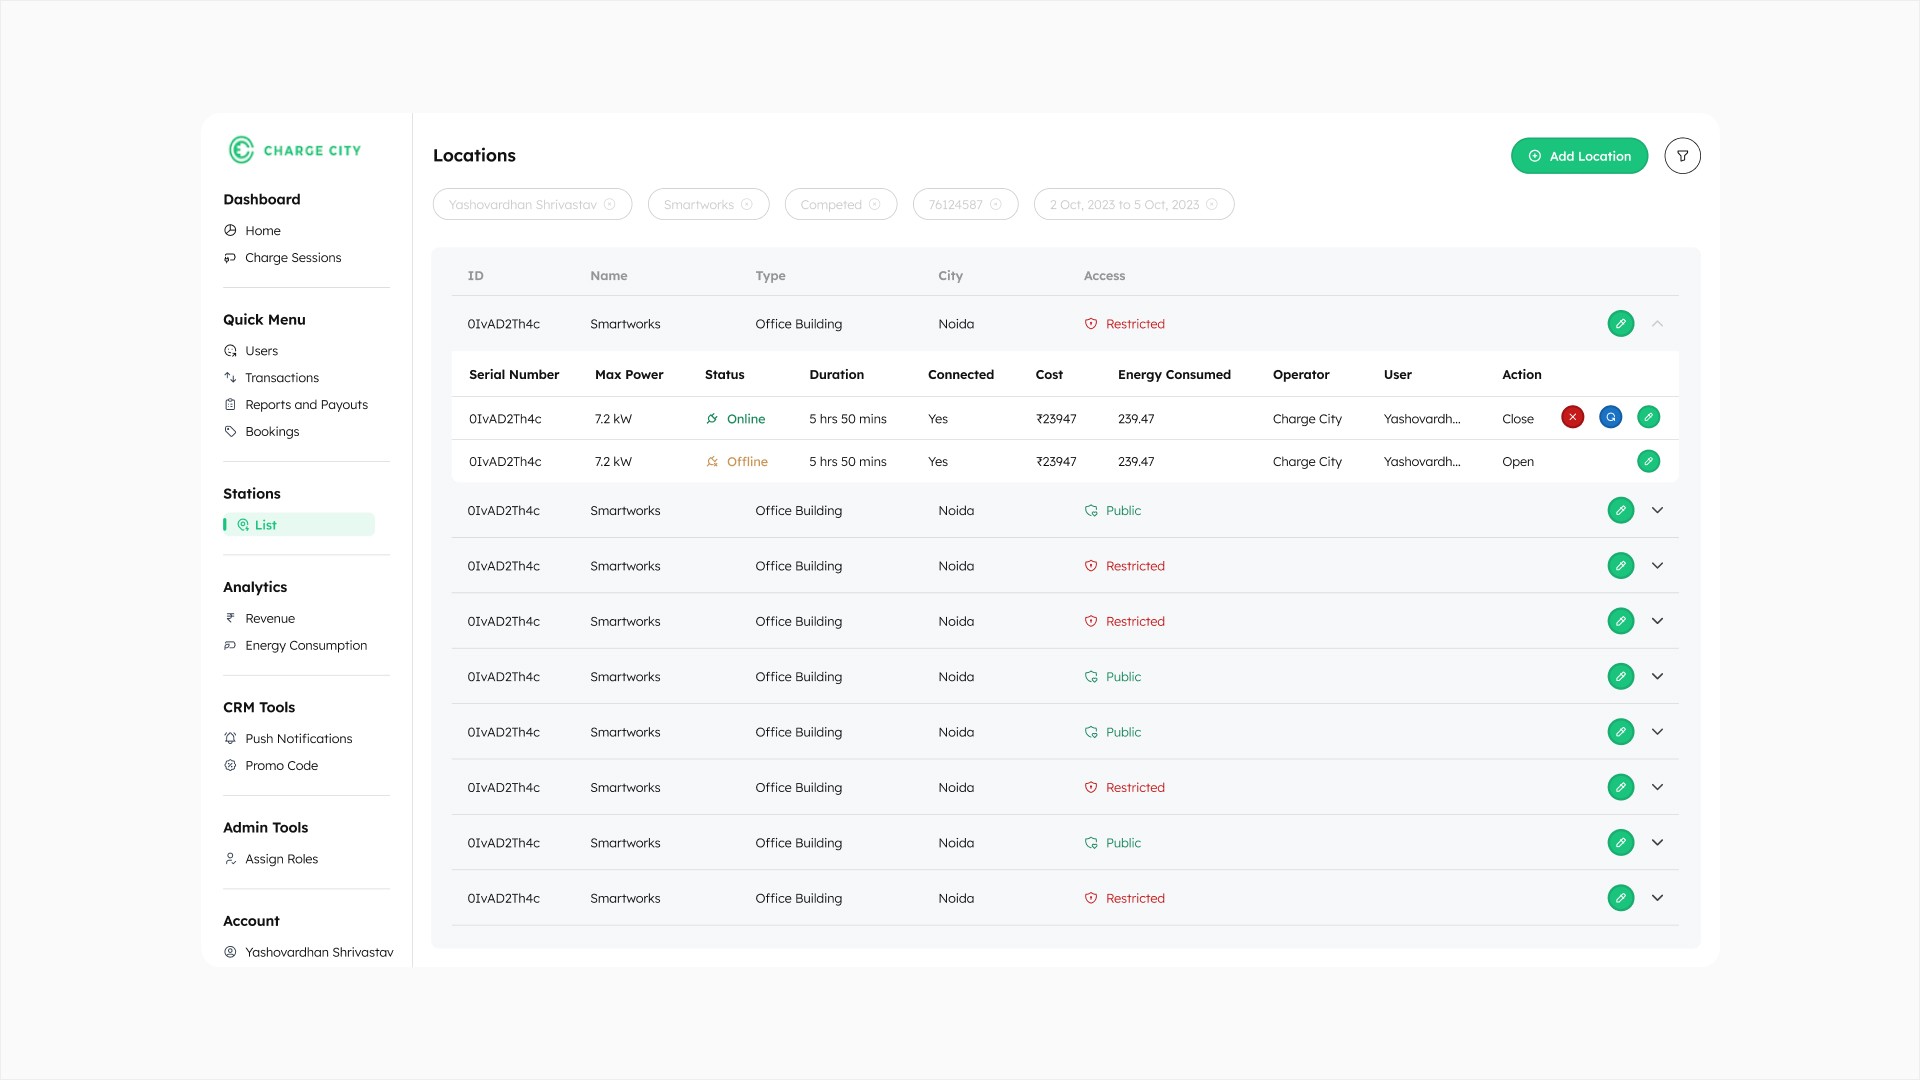Click the Add Location button
Image resolution: width=1920 pixels, height=1080 pixels.
pos(1579,156)
